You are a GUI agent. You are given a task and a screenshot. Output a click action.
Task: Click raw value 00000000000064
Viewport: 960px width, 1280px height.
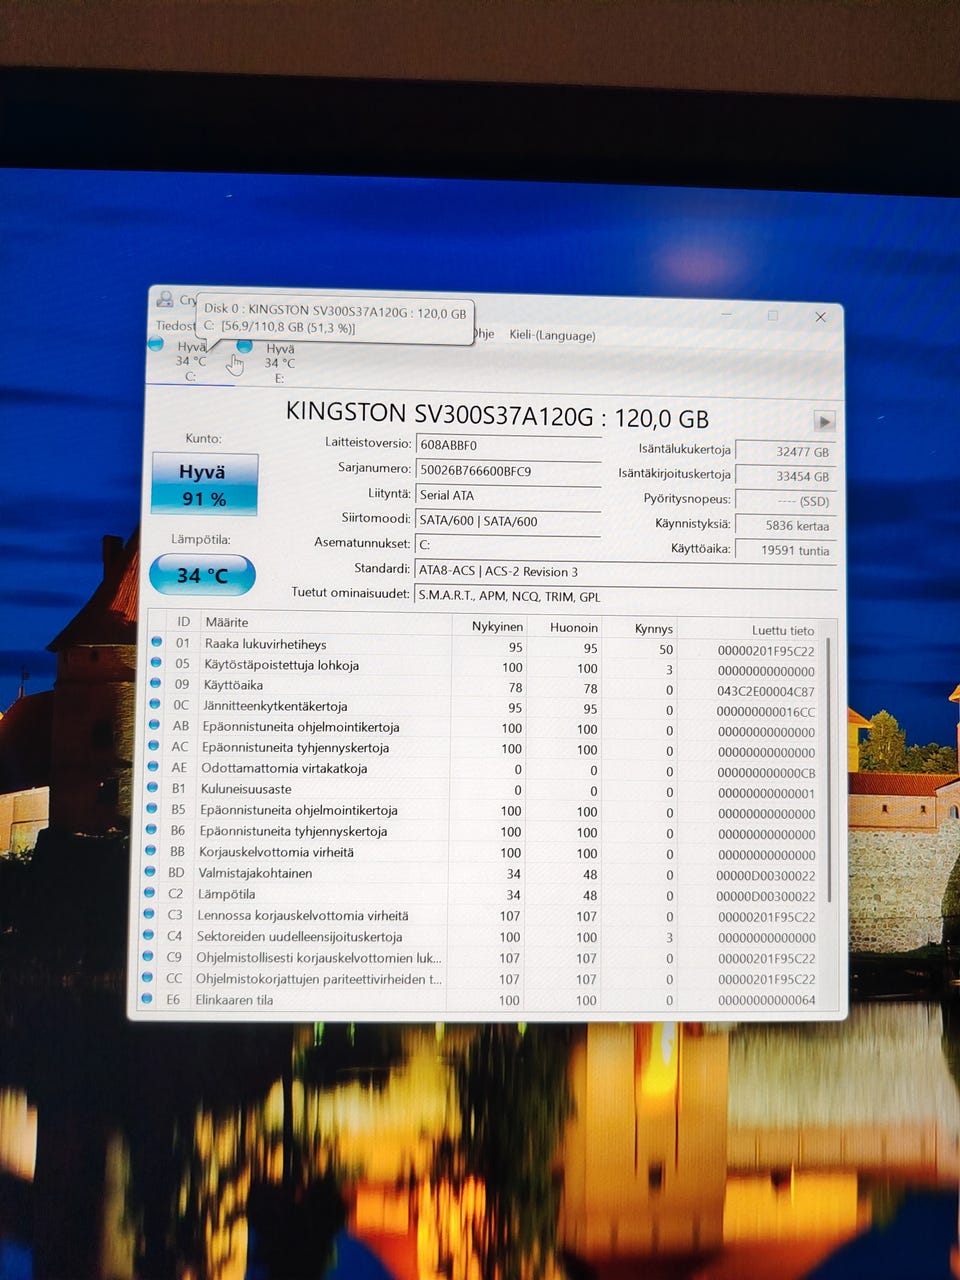[766, 1000]
